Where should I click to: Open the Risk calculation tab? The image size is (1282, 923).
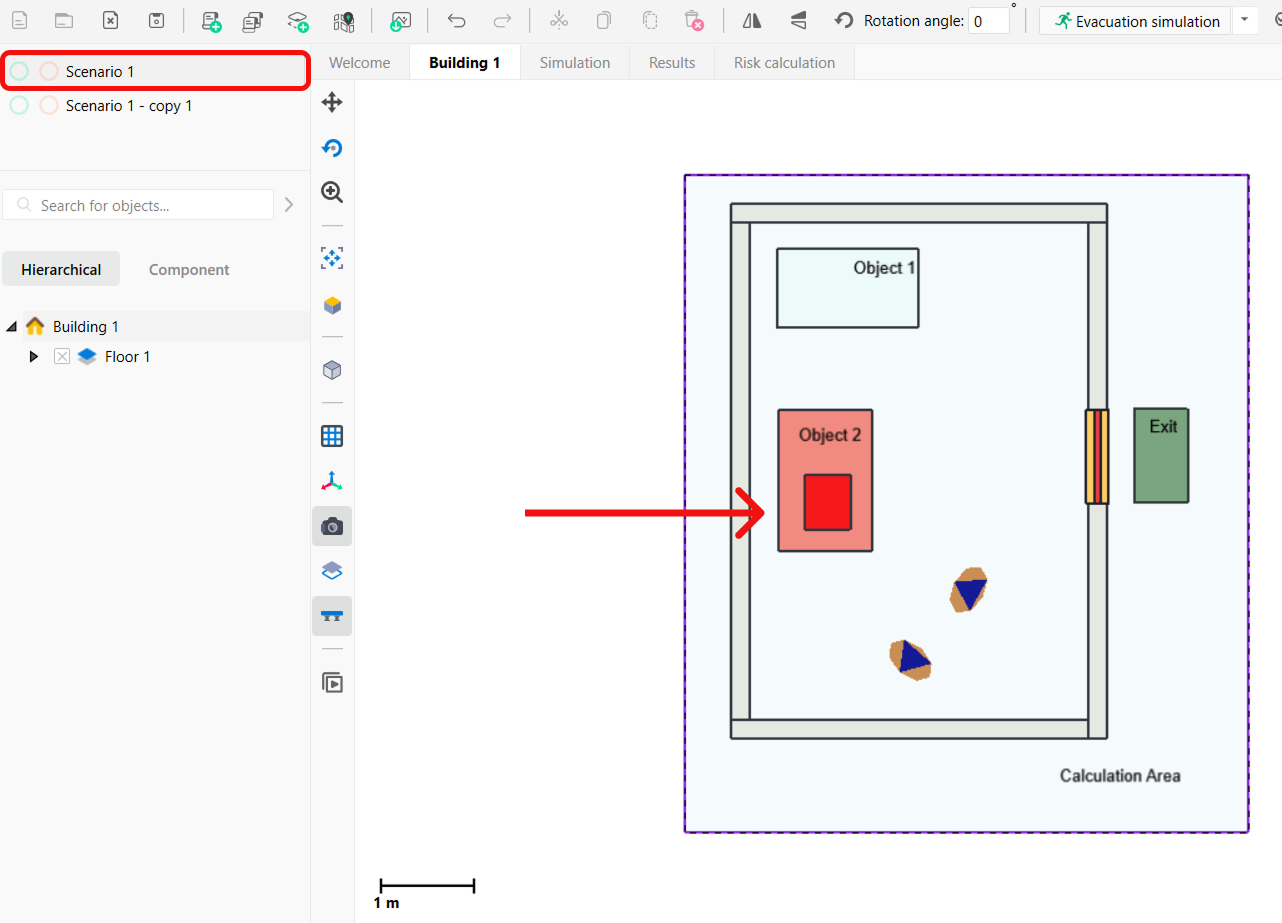coord(784,63)
